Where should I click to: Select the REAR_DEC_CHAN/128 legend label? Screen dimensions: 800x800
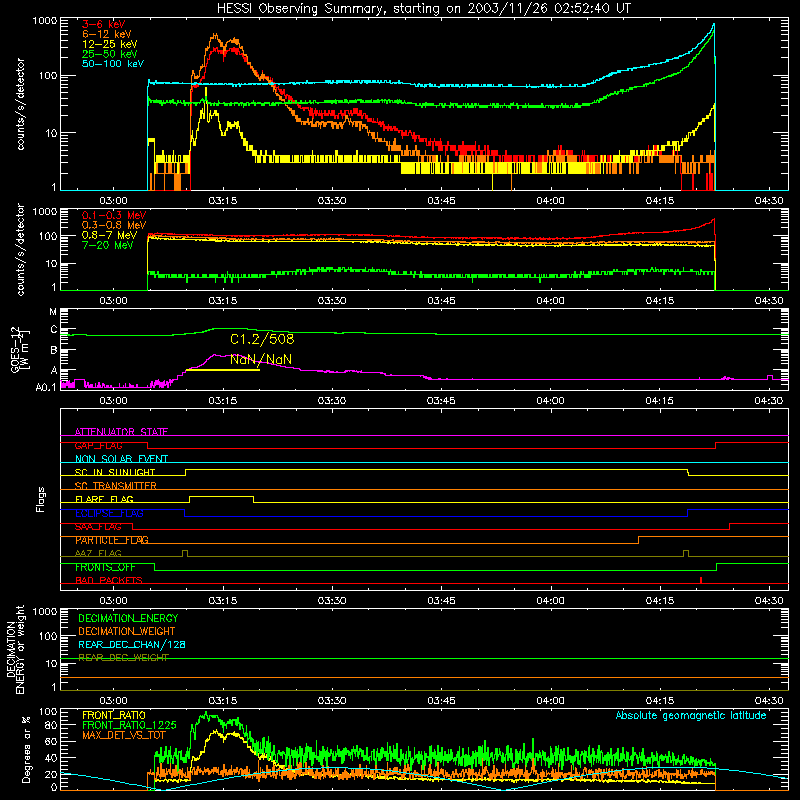pos(132,644)
